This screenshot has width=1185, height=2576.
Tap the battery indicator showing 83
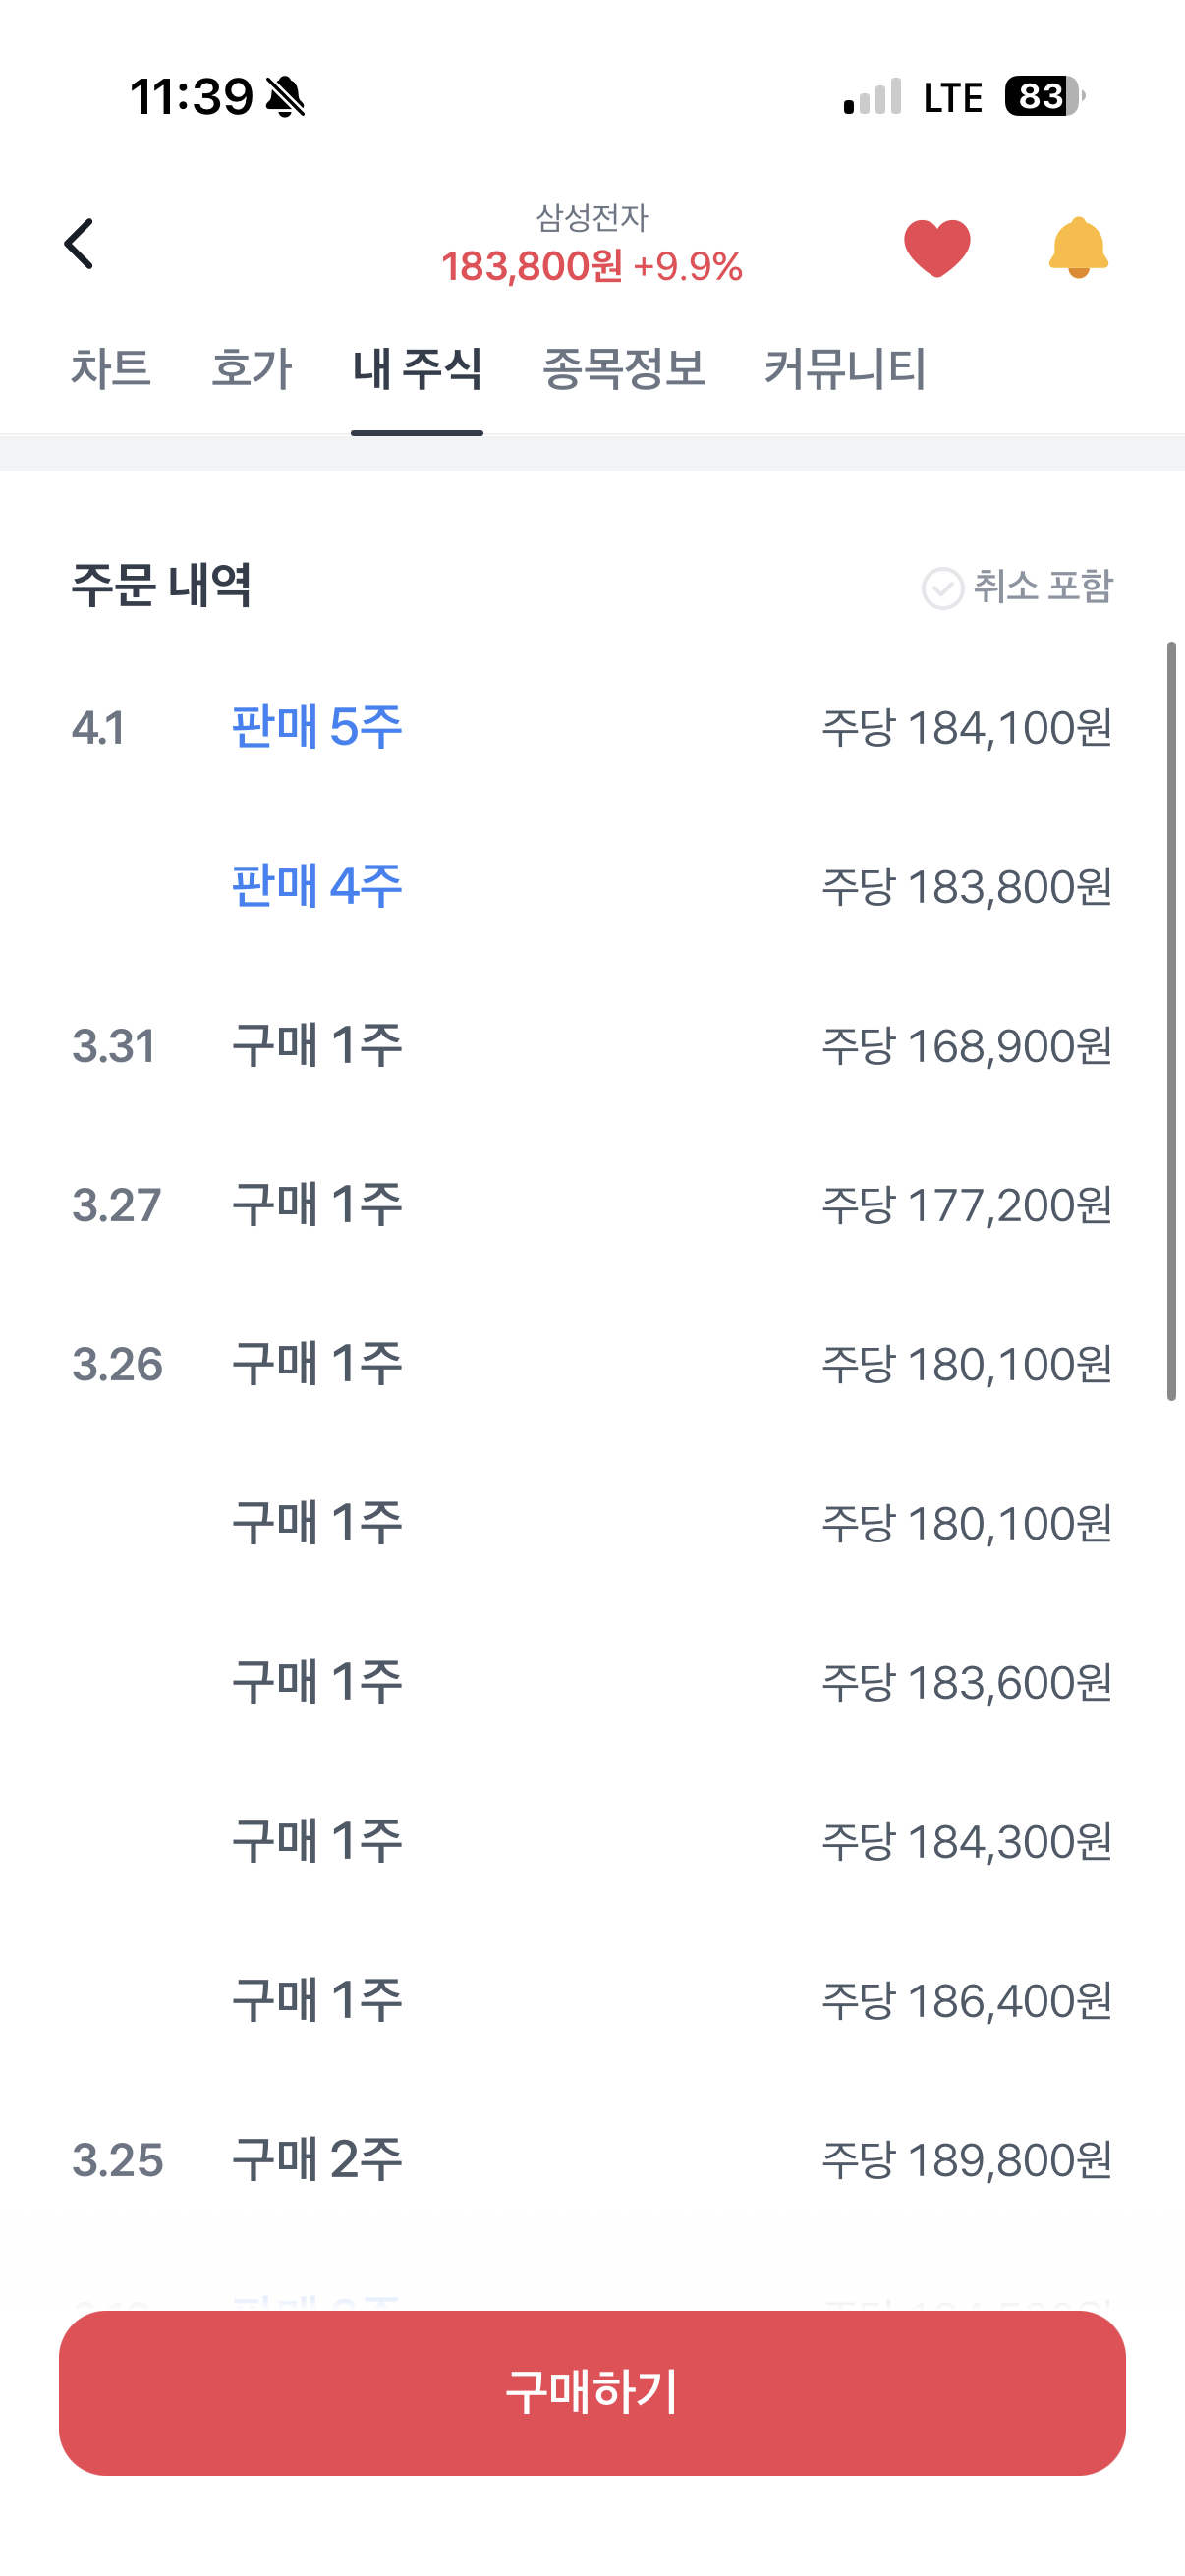(1043, 97)
